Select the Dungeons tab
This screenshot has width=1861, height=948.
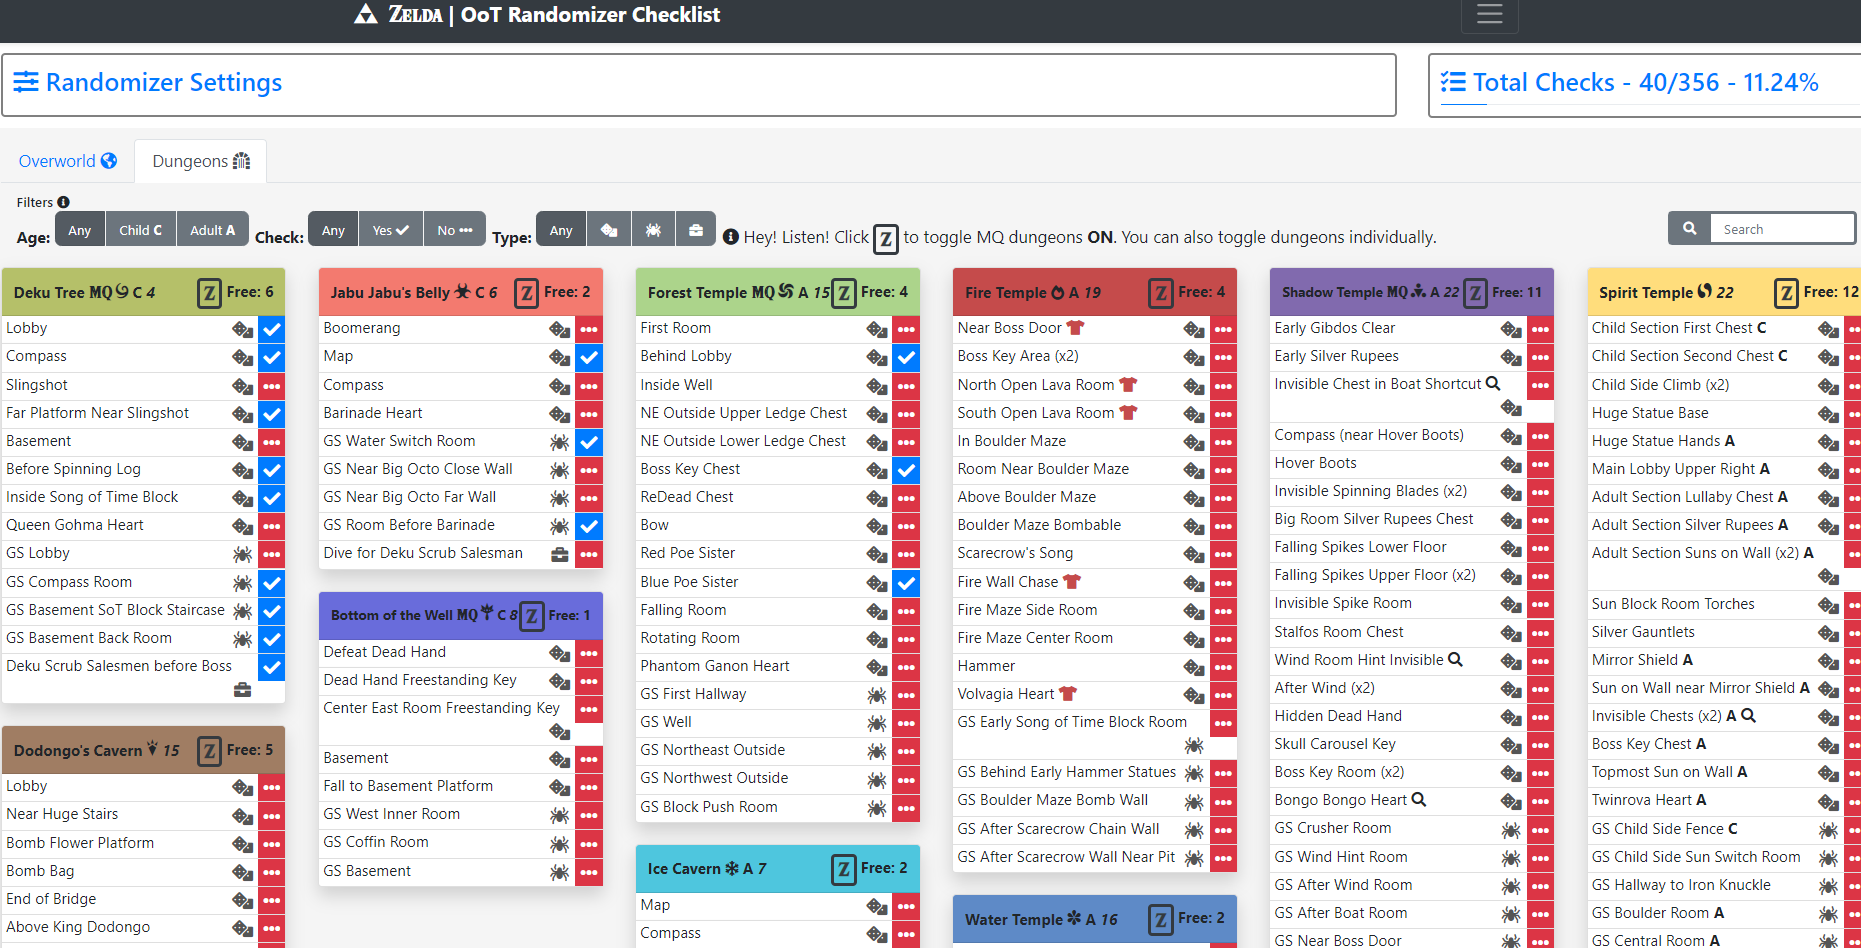point(201,161)
